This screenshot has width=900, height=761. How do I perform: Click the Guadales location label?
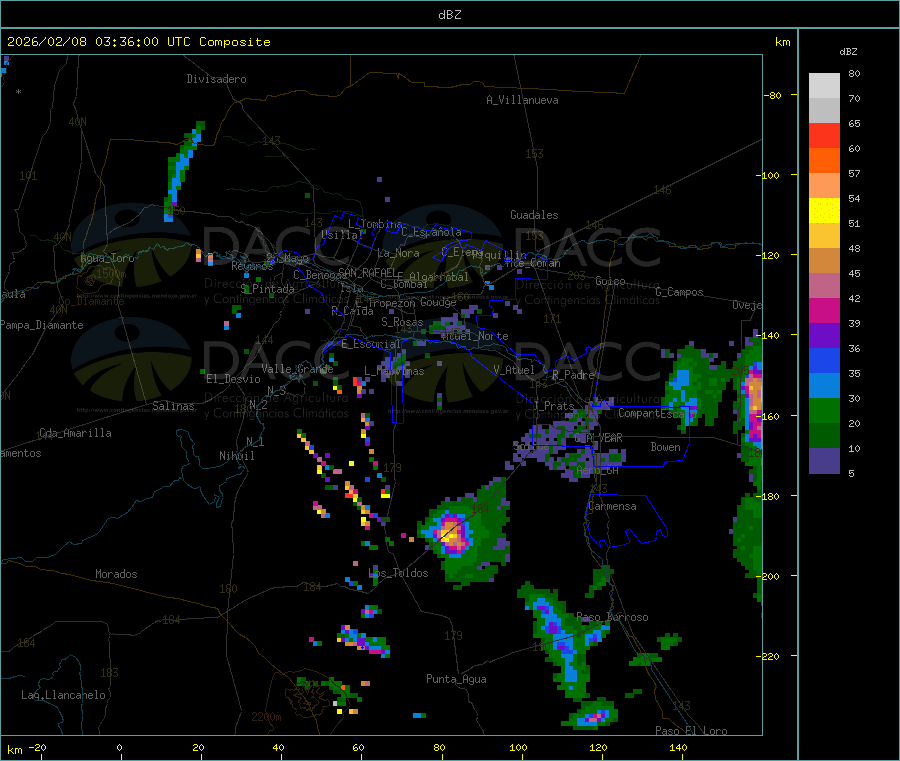534,215
